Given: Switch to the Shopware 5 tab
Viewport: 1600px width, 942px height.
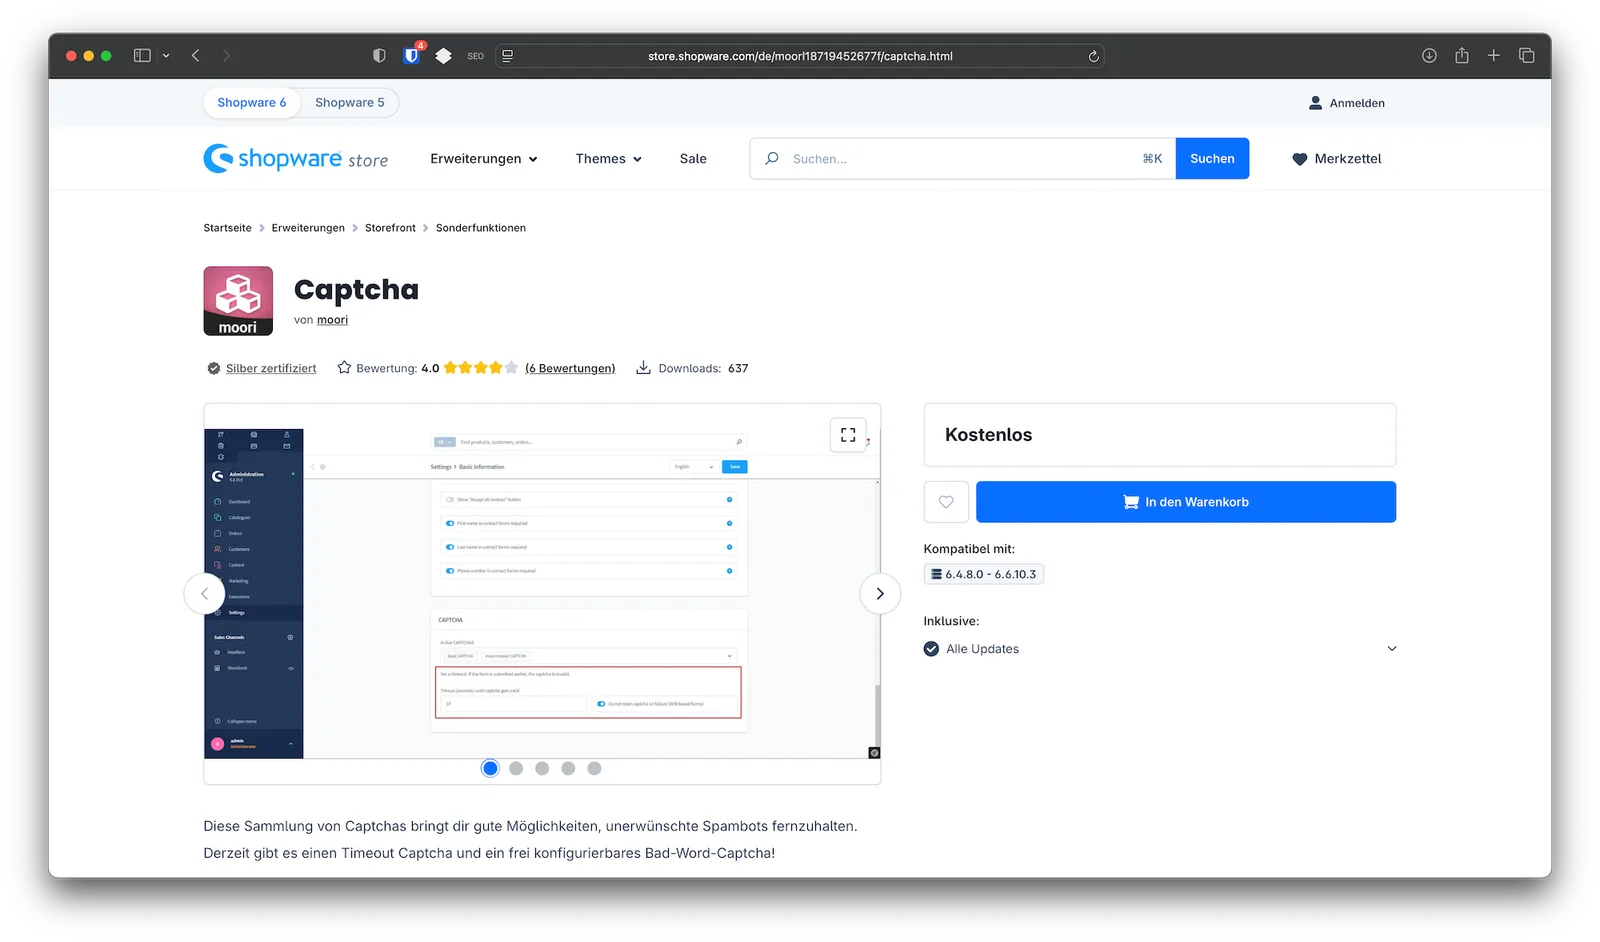Looking at the screenshot, I should (349, 102).
